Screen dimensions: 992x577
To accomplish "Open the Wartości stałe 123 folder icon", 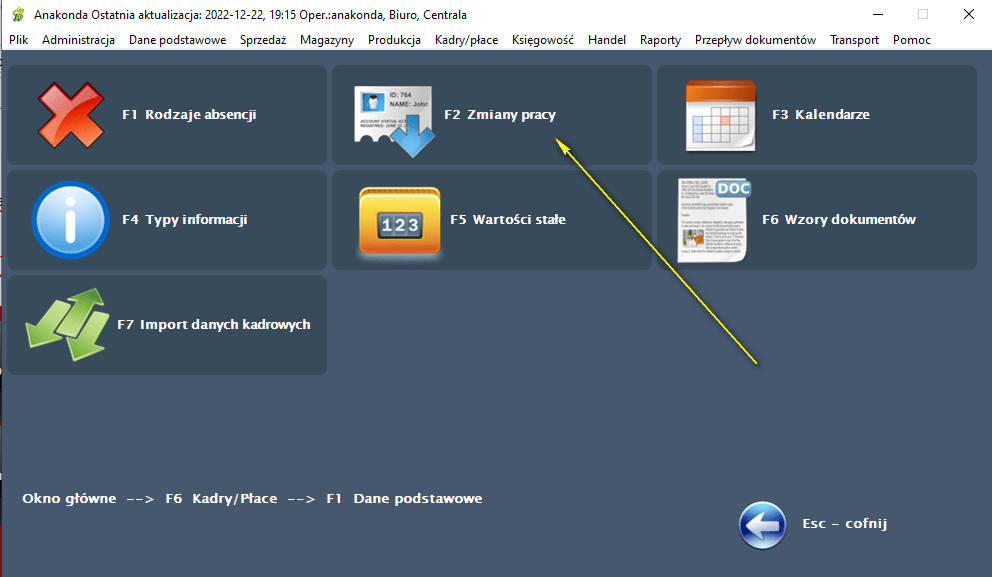I will pyautogui.click(x=399, y=221).
